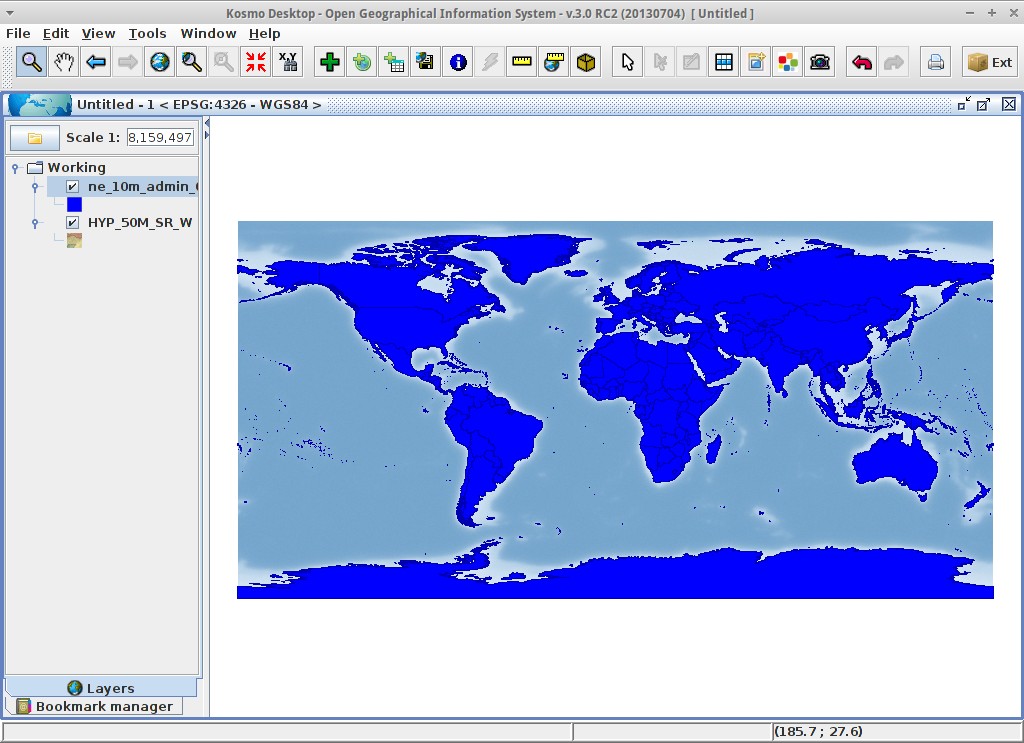Collapse the Working folder tree node
The image size is (1024, 743).
tap(15, 168)
